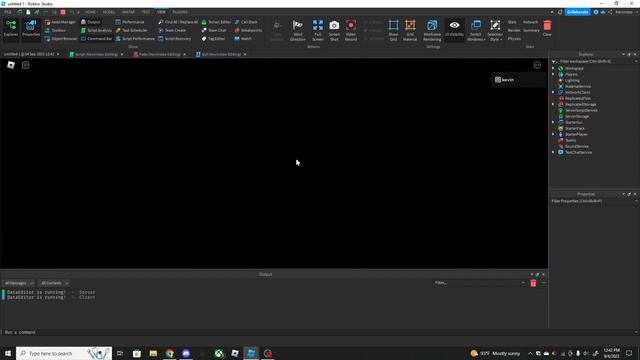640x360 pixels.
Task: Toggle the Explorer panel button in ribbon
Action: pyautogui.click(x=11, y=28)
